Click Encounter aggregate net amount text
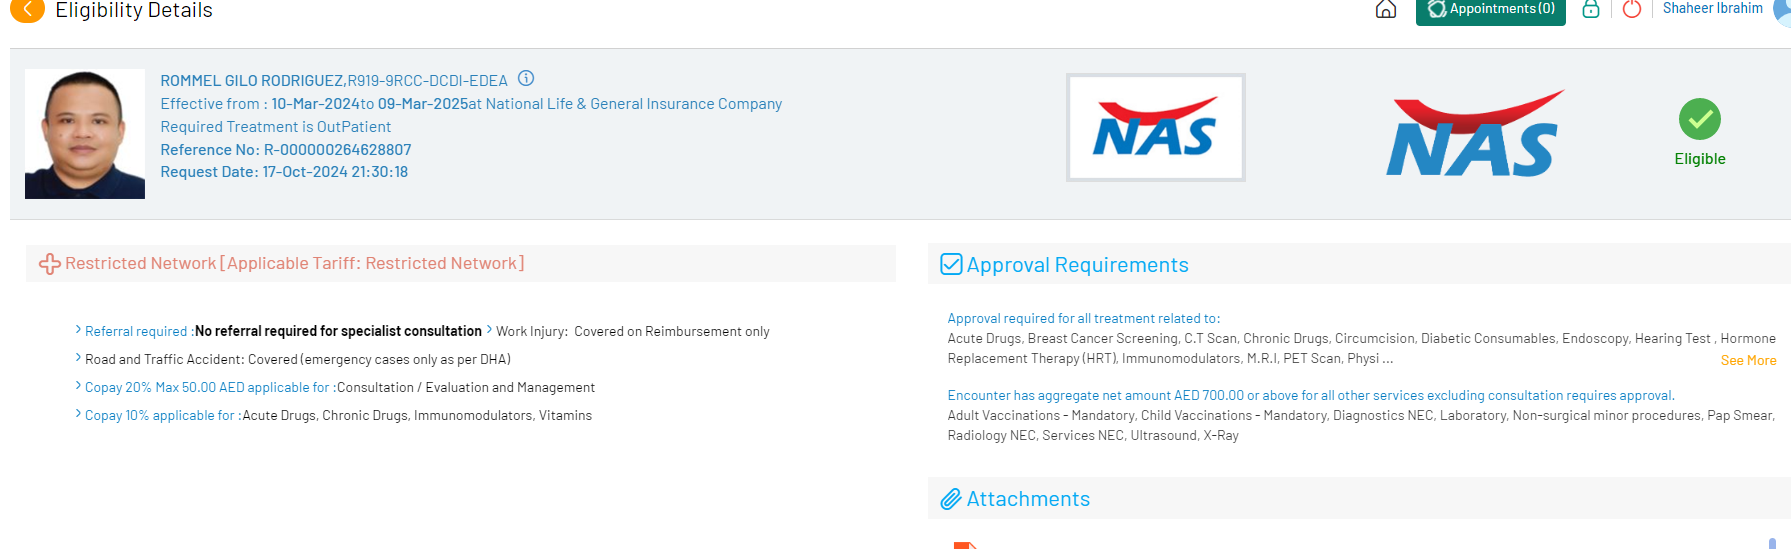The width and height of the screenshot is (1791, 549). [x=1311, y=396]
